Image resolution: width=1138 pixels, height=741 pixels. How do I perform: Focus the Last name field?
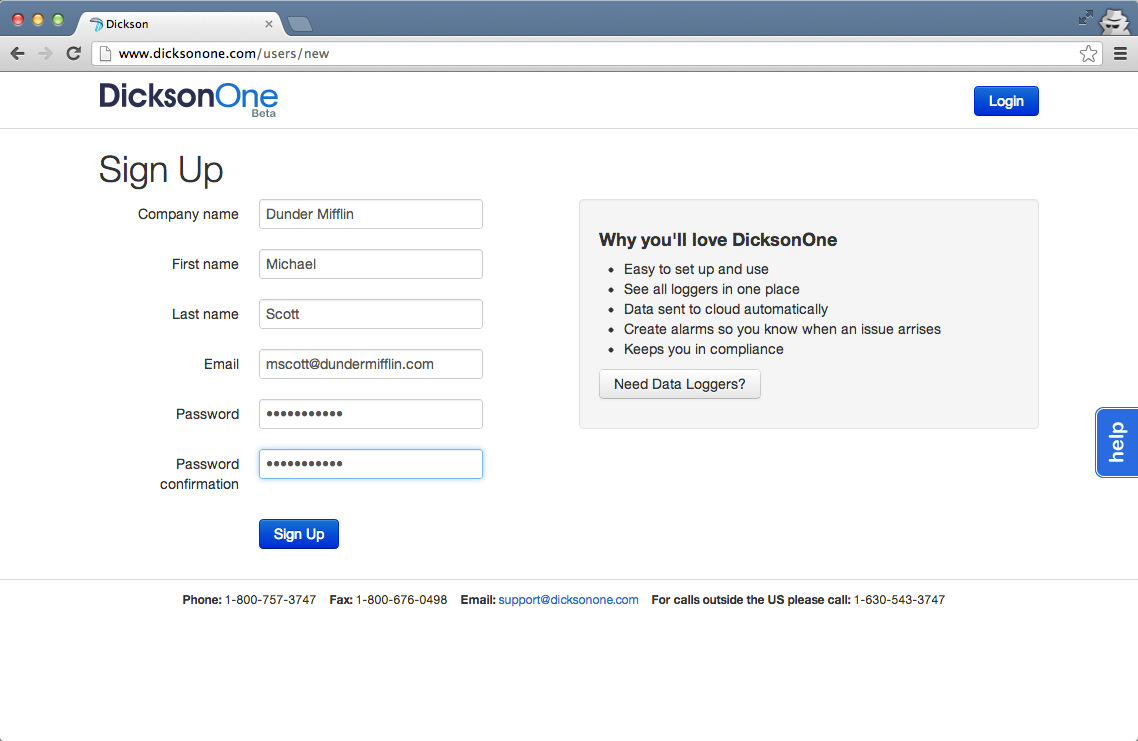[371, 314]
